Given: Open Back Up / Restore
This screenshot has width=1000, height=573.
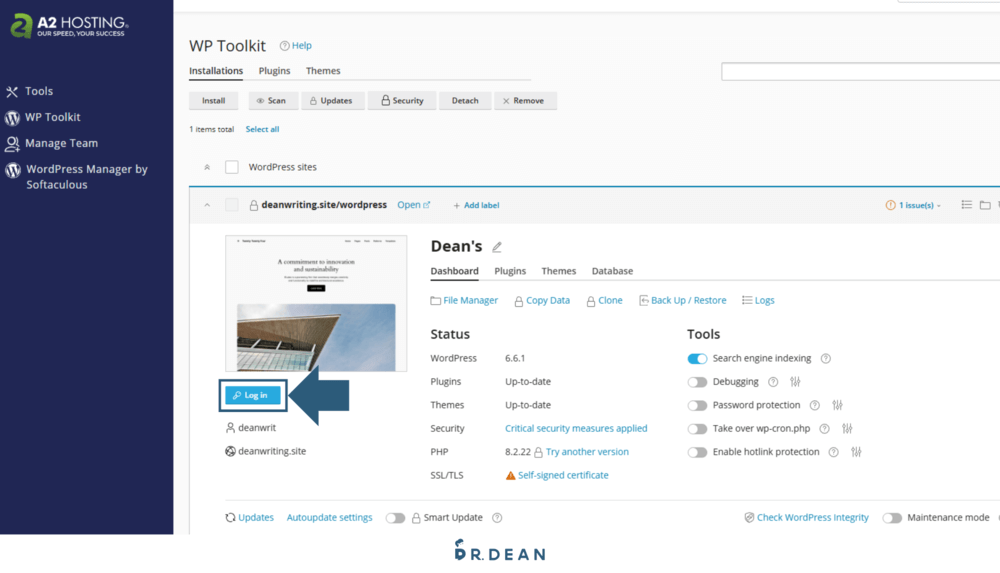Looking at the screenshot, I should pyautogui.click(x=683, y=301).
